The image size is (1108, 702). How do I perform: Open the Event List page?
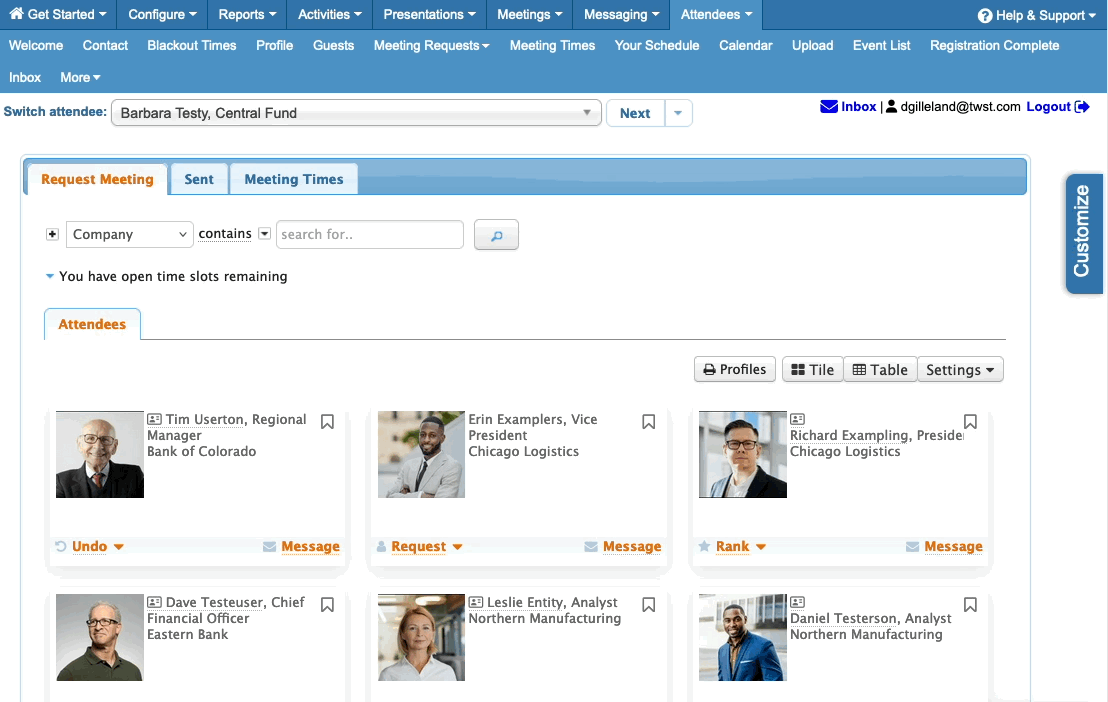[x=881, y=45]
